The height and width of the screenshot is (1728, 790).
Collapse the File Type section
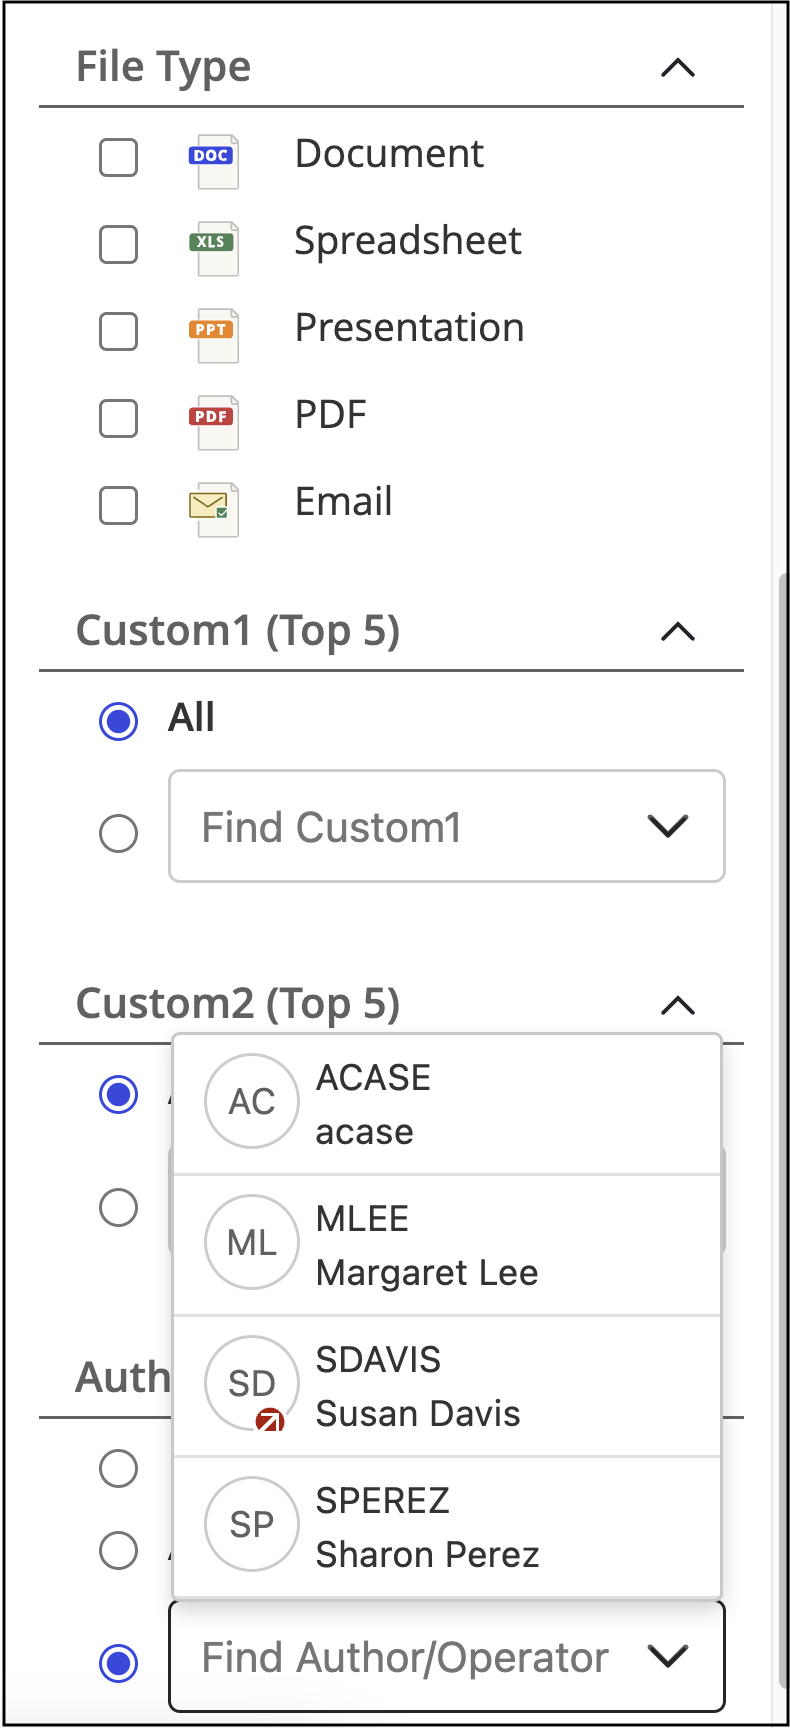pos(678,68)
